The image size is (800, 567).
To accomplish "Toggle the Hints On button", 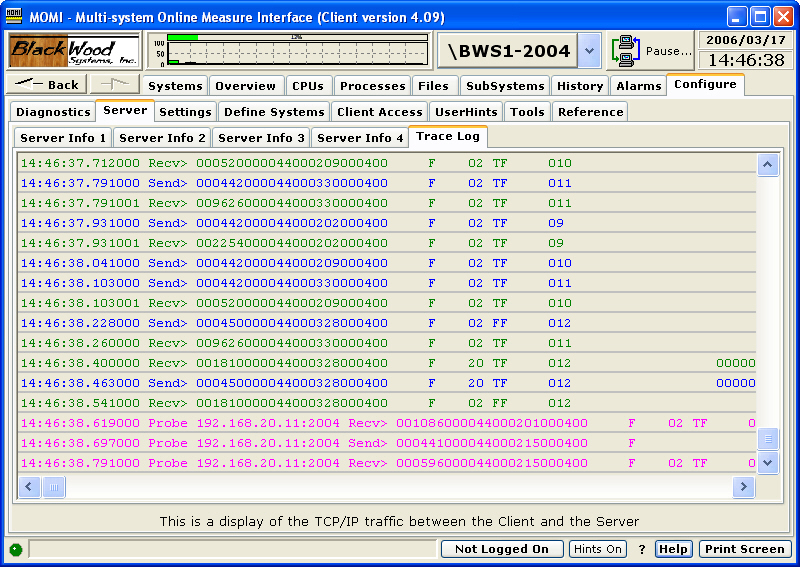I will 597,549.
